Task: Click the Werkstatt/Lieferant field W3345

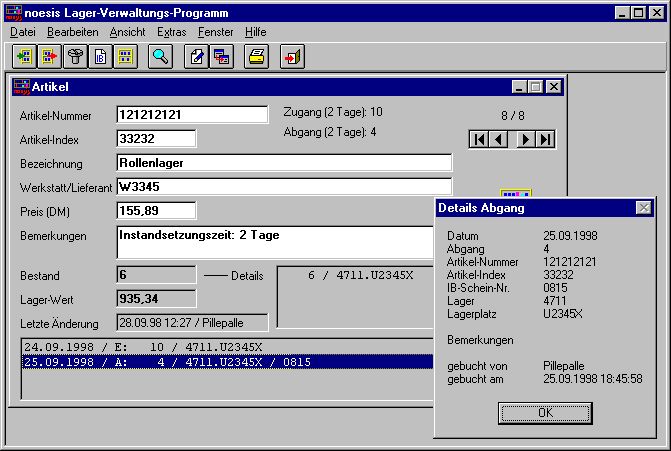Action: (x=284, y=187)
